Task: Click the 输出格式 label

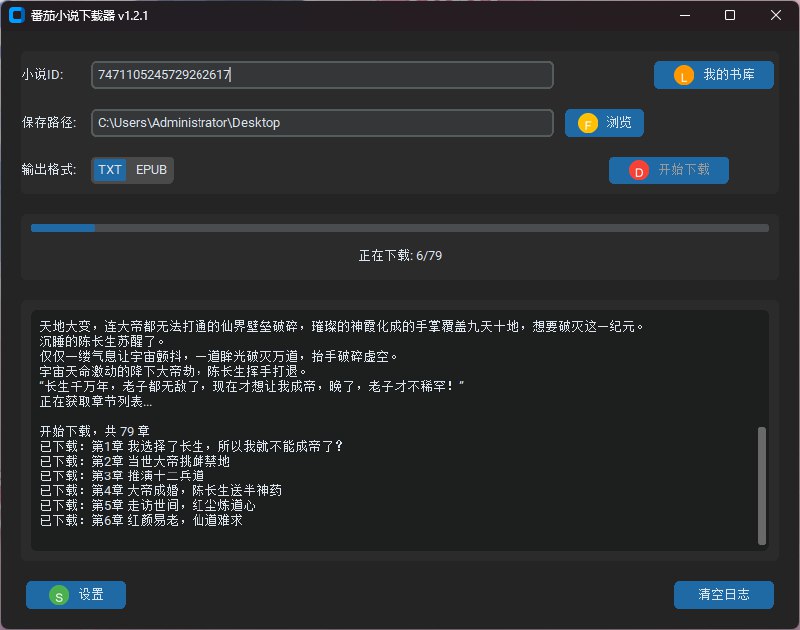Action: pos(49,170)
